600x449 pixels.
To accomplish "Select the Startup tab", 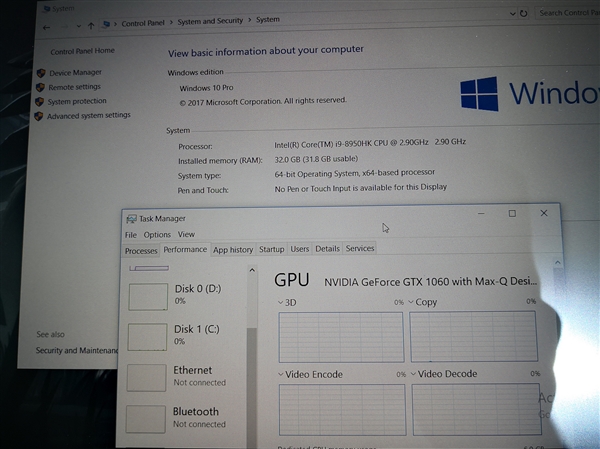I will coord(271,249).
